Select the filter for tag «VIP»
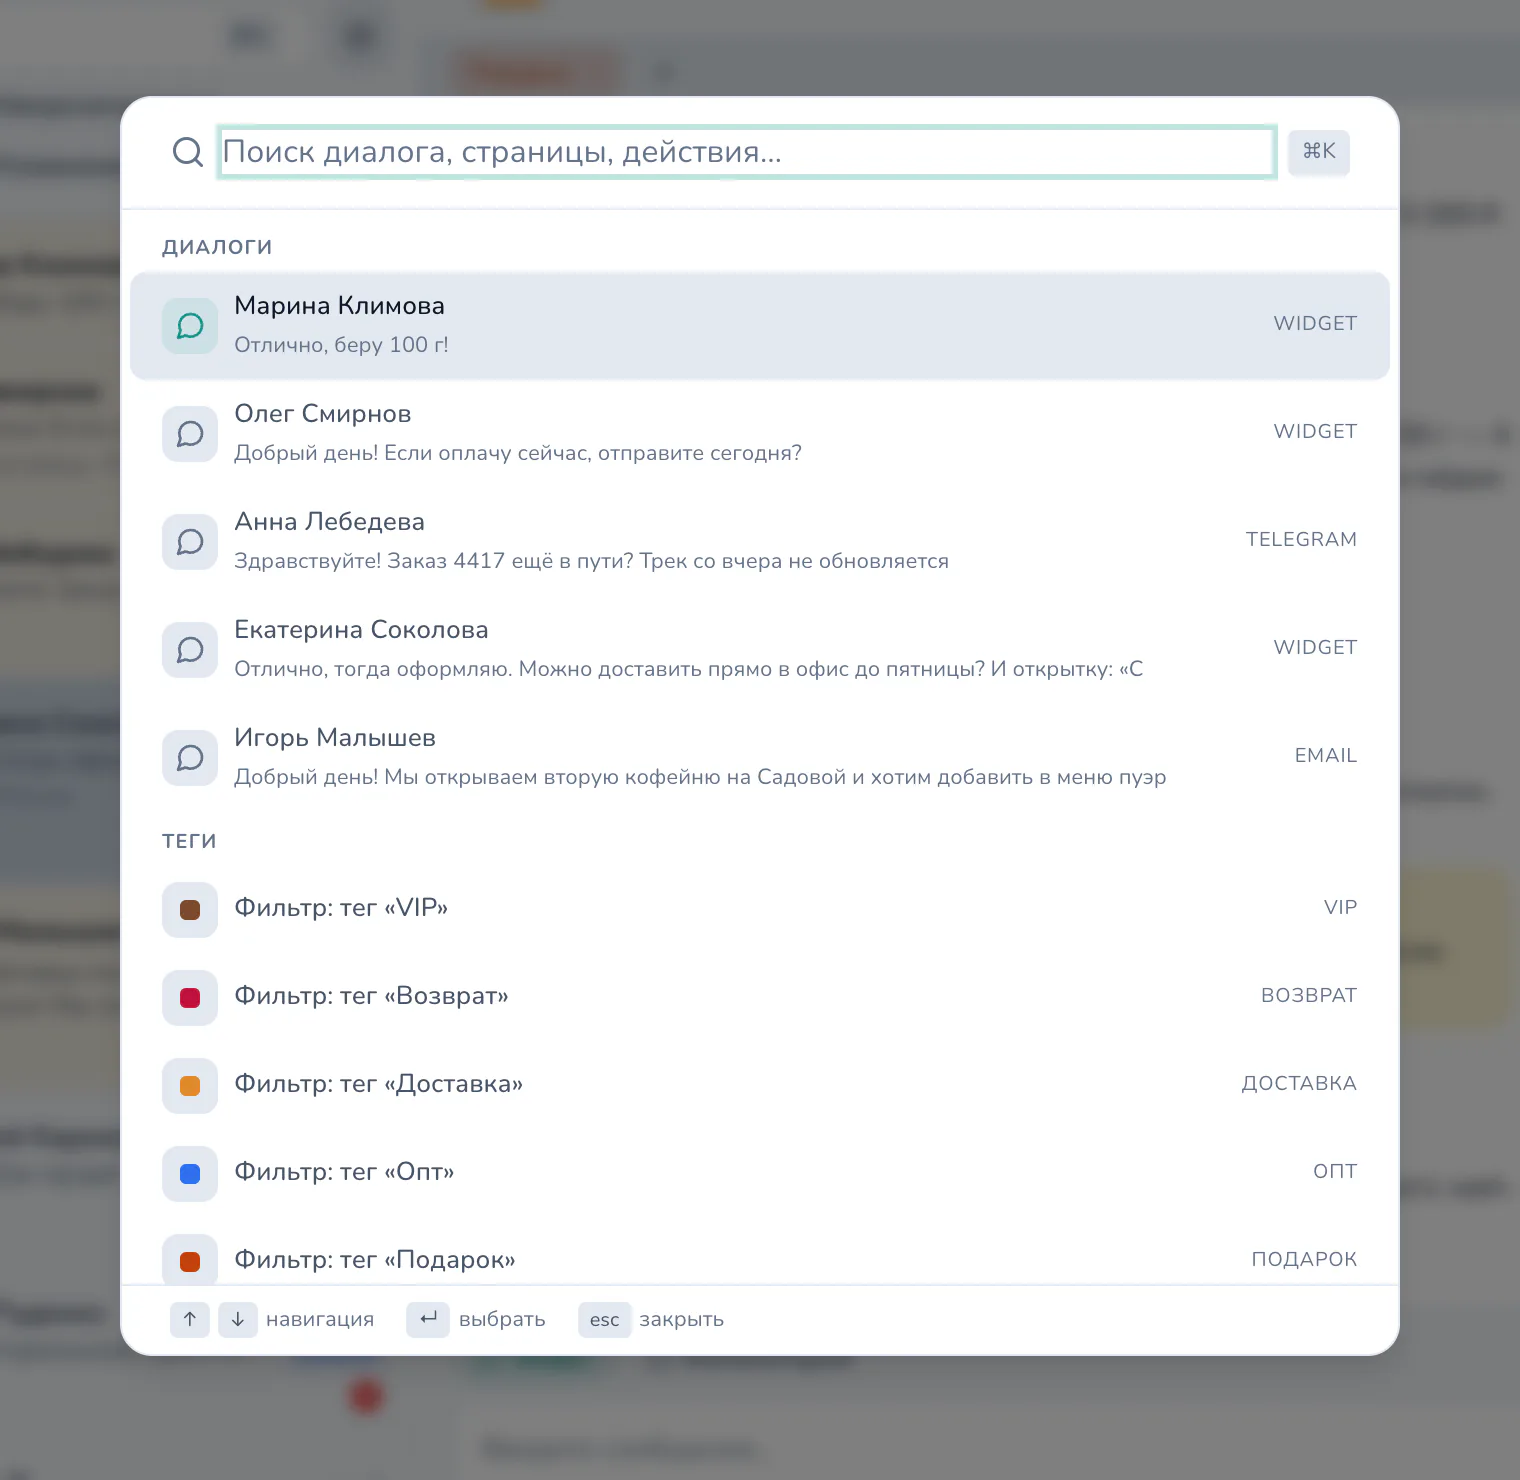The width and height of the screenshot is (1520, 1480). pyautogui.click(x=760, y=909)
